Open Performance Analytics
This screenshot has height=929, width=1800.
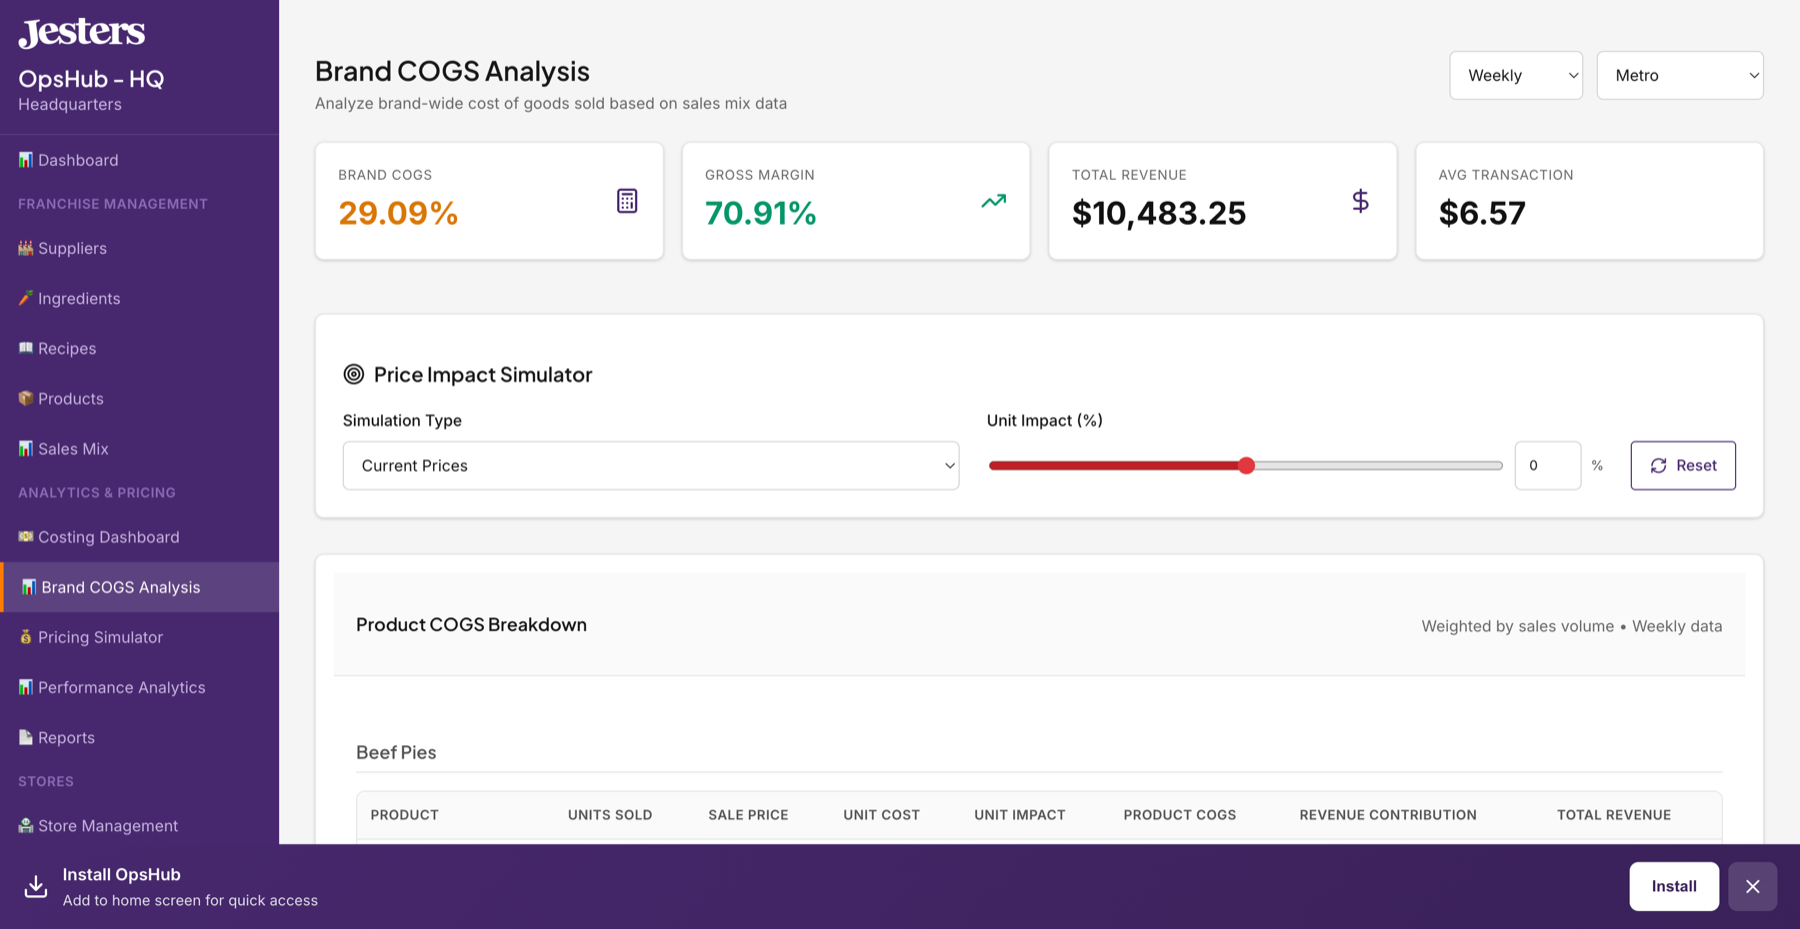click(x=120, y=687)
